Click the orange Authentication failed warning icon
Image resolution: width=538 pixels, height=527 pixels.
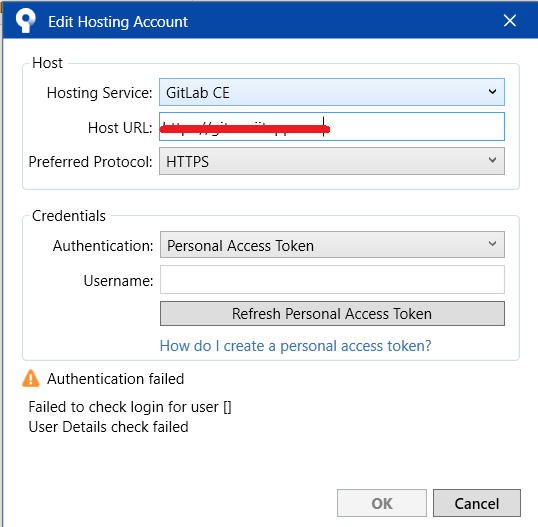coord(31,378)
